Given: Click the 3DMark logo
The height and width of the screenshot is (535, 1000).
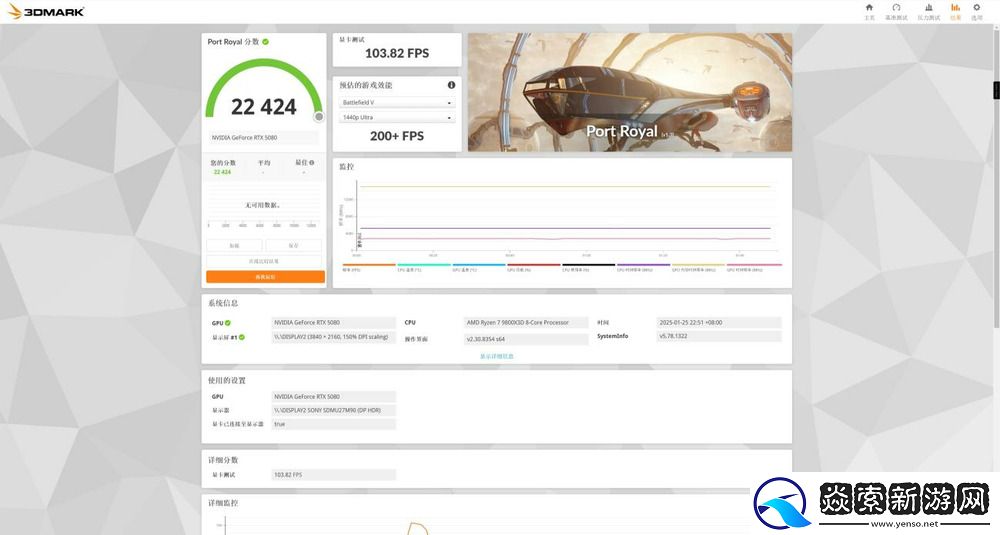Looking at the screenshot, I should [x=48, y=11].
